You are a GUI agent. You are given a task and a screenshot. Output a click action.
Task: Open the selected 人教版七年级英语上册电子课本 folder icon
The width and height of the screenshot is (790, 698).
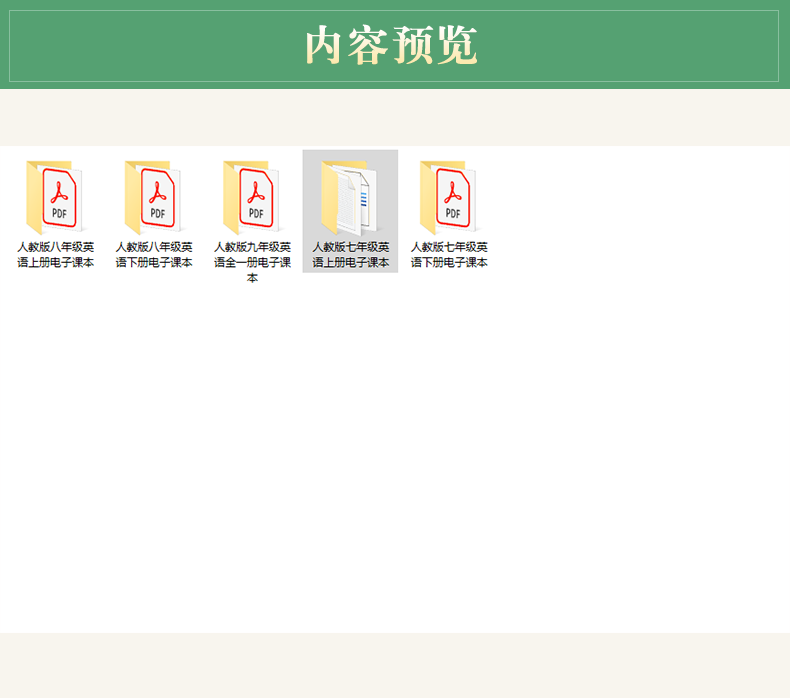pyautogui.click(x=350, y=198)
